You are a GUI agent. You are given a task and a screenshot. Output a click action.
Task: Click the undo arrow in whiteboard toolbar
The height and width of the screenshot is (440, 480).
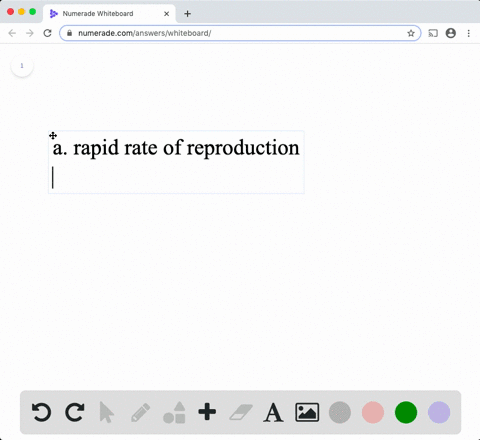click(x=41, y=412)
